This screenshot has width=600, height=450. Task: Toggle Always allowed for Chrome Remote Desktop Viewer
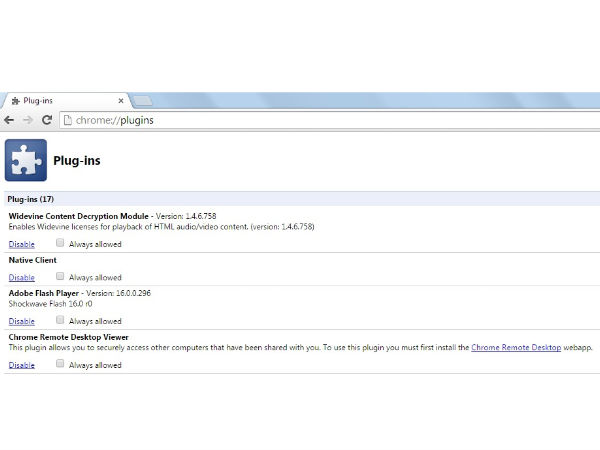click(61, 364)
